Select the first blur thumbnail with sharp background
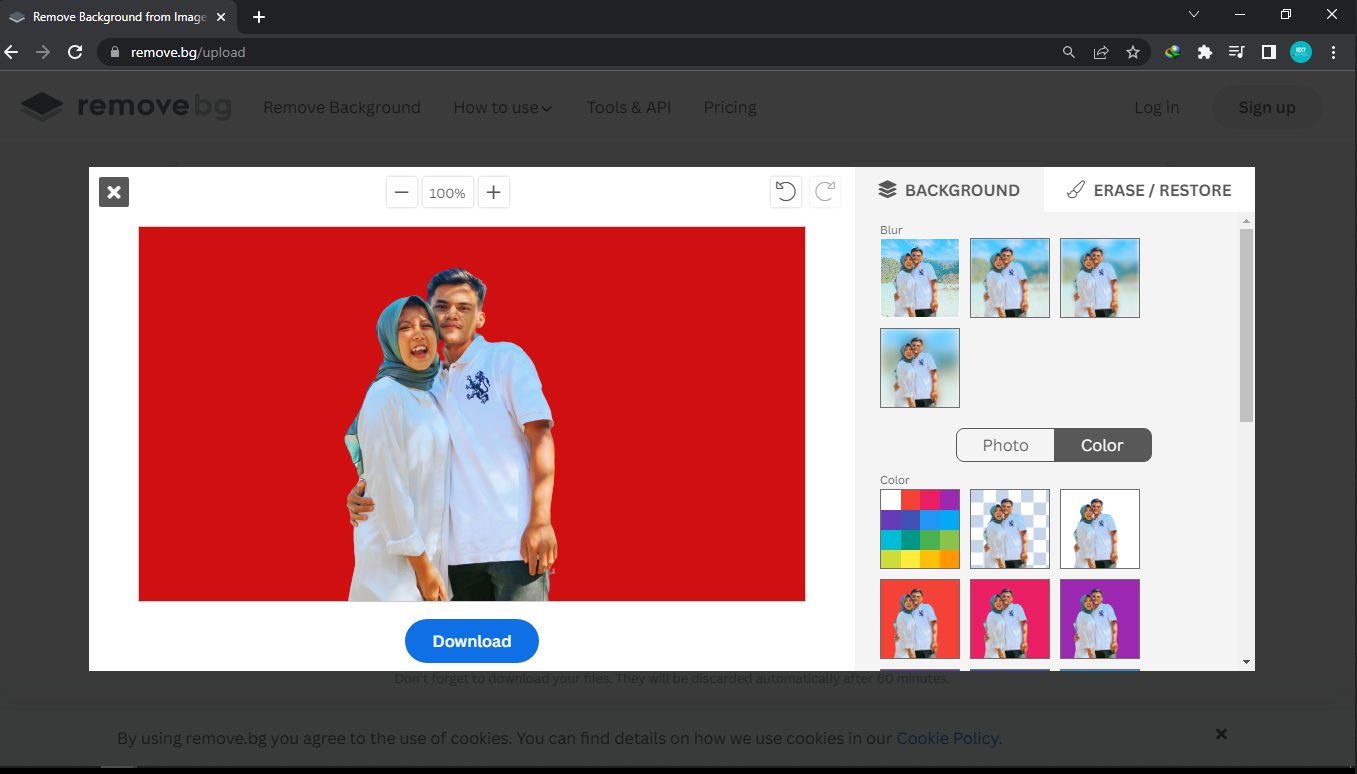The image size is (1357, 774). pyautogui.click(x=920, y=278)
